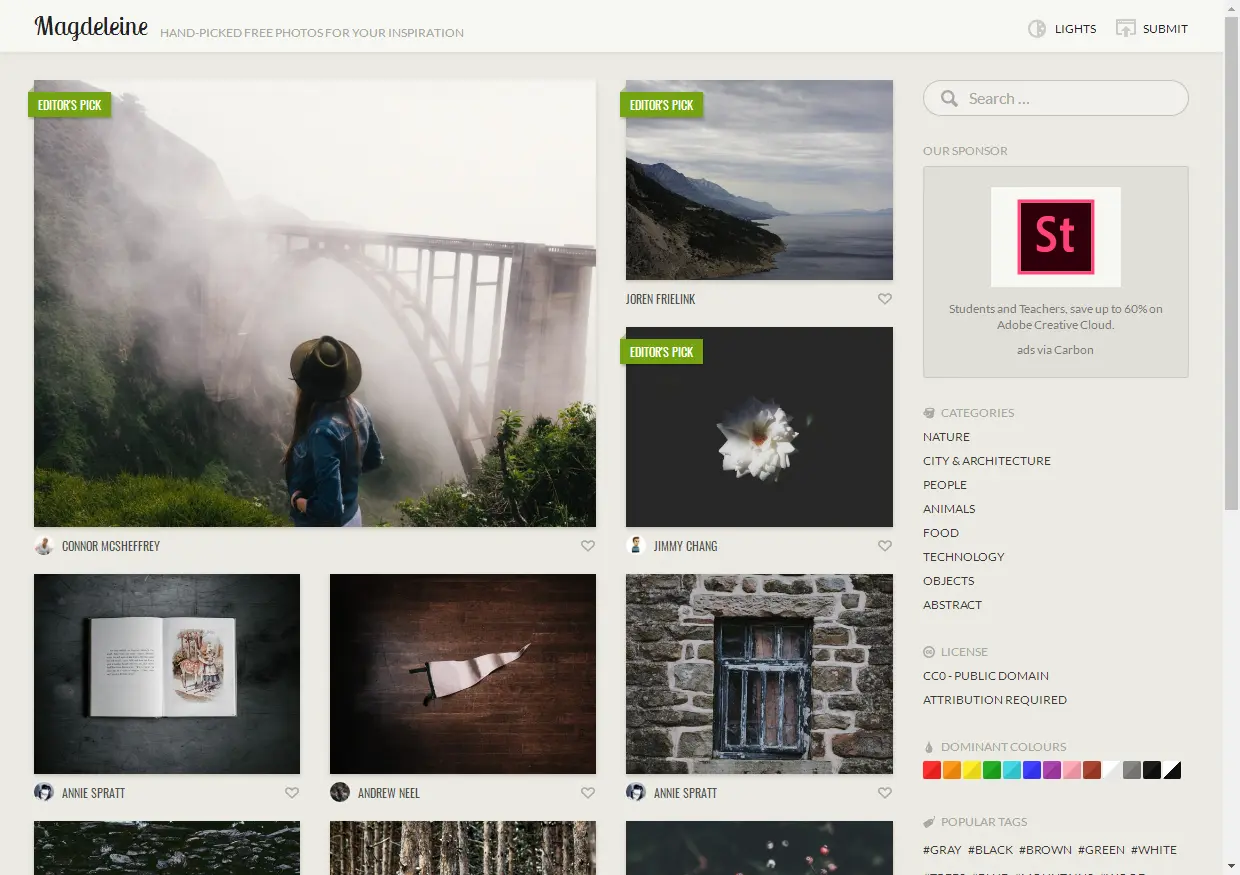Pick the green dominant colour swatch
This screenshot has height=875, width=1240.
point(992,770)
